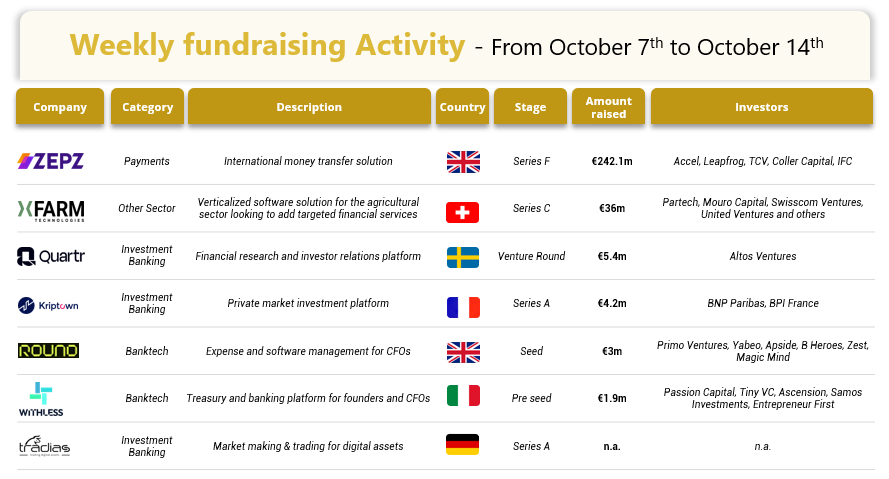Select the Quartr logo

click(x=50, y=256)
